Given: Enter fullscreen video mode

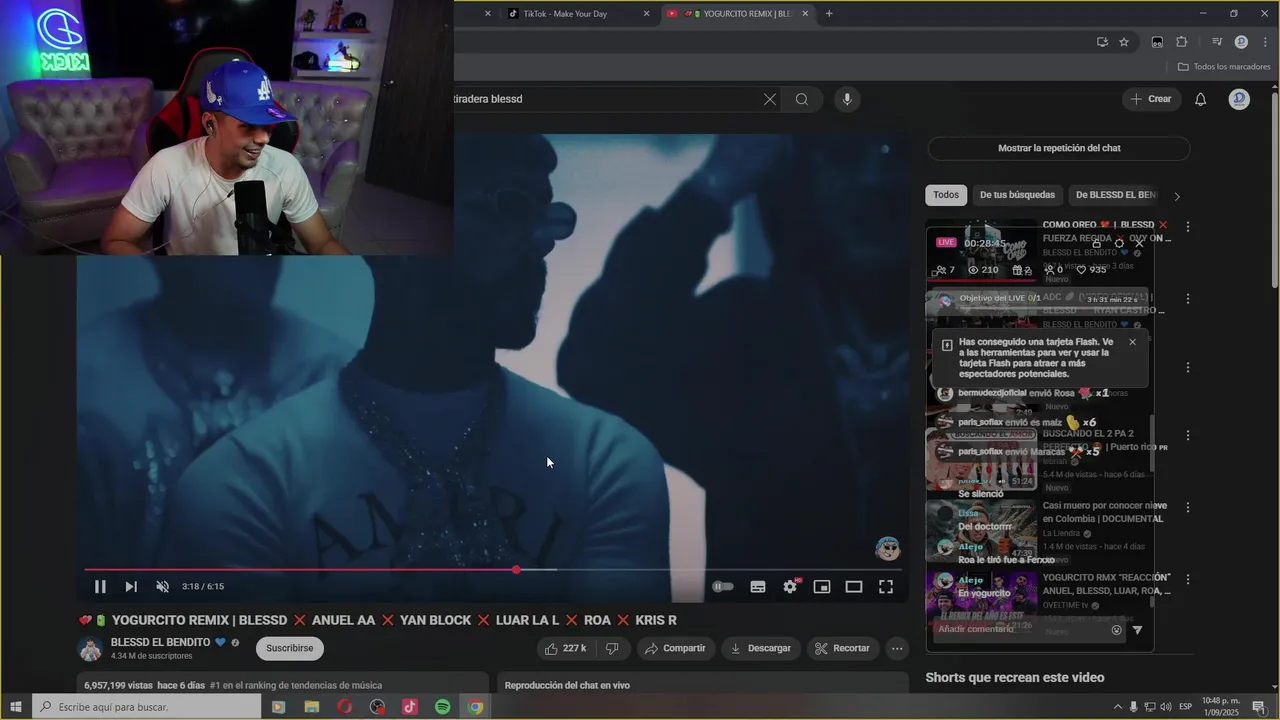Looking at the screenshot, I should tap(886, 587).
